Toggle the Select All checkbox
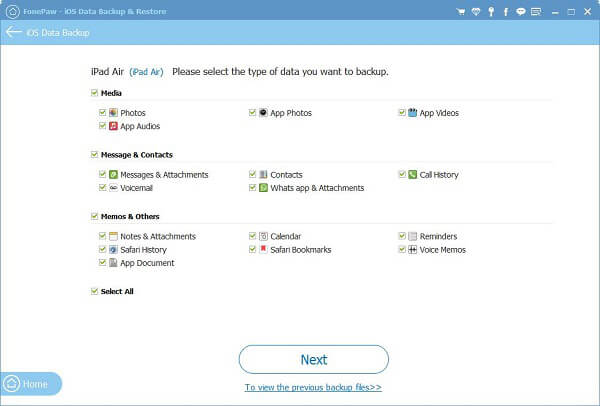This screenshot has width=600, height=406. [95, 291]
